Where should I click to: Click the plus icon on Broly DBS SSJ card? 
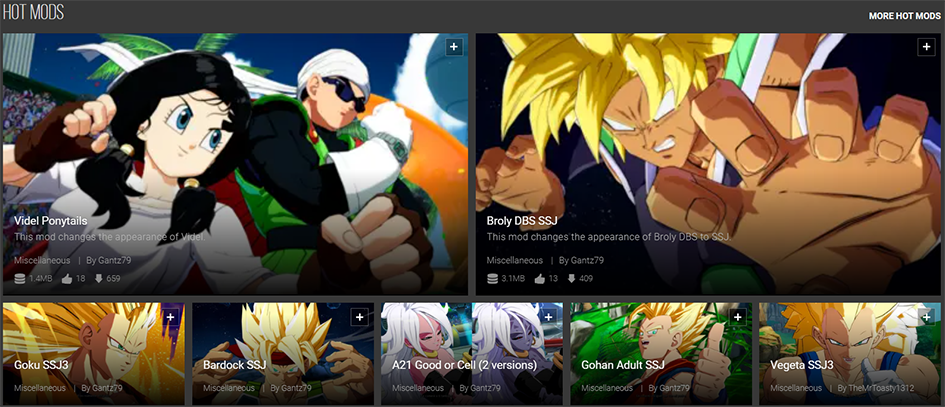point(926,47)
